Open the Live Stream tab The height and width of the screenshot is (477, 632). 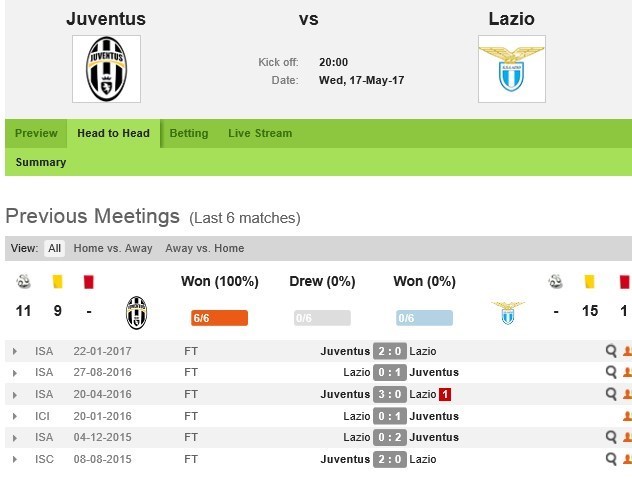260,133
